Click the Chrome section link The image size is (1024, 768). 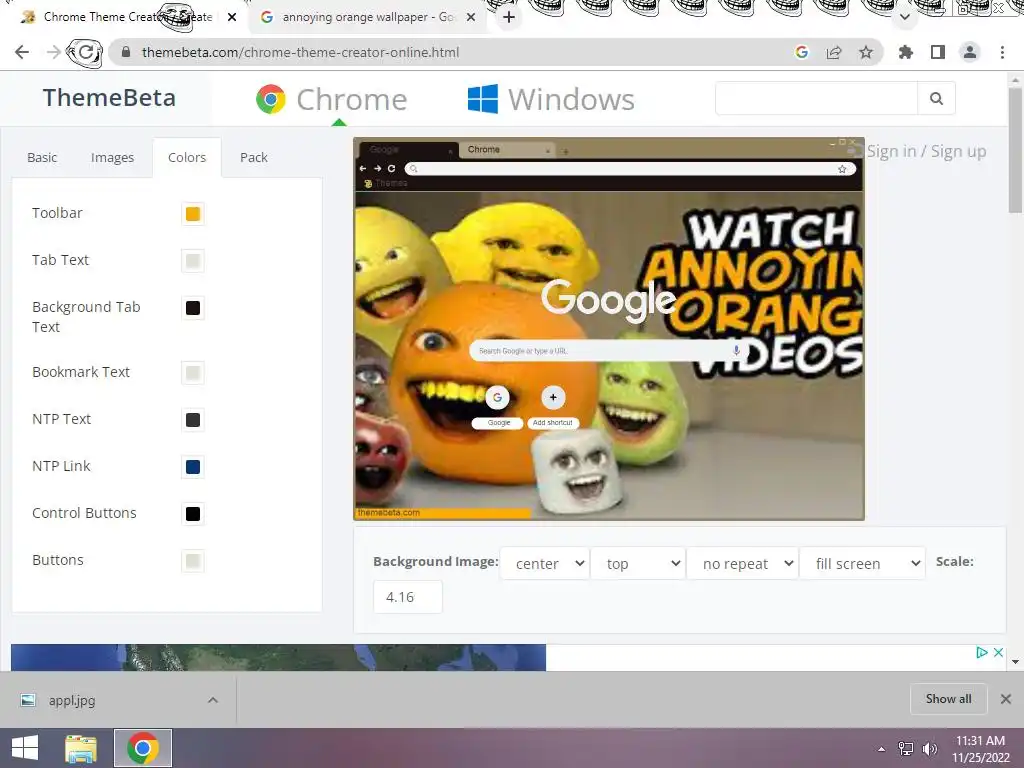[331, 99]
